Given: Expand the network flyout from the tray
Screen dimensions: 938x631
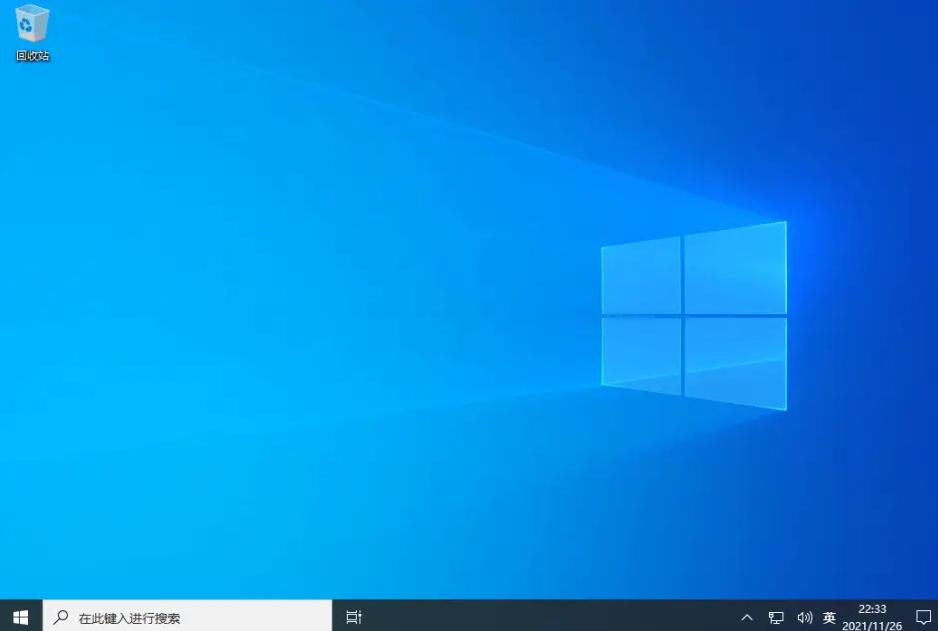Looking at the screenshot, I should point(776,617).
